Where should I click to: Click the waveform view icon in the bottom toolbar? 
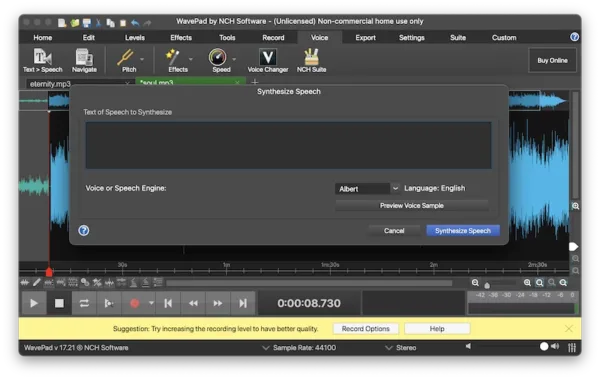click(24, 283)
